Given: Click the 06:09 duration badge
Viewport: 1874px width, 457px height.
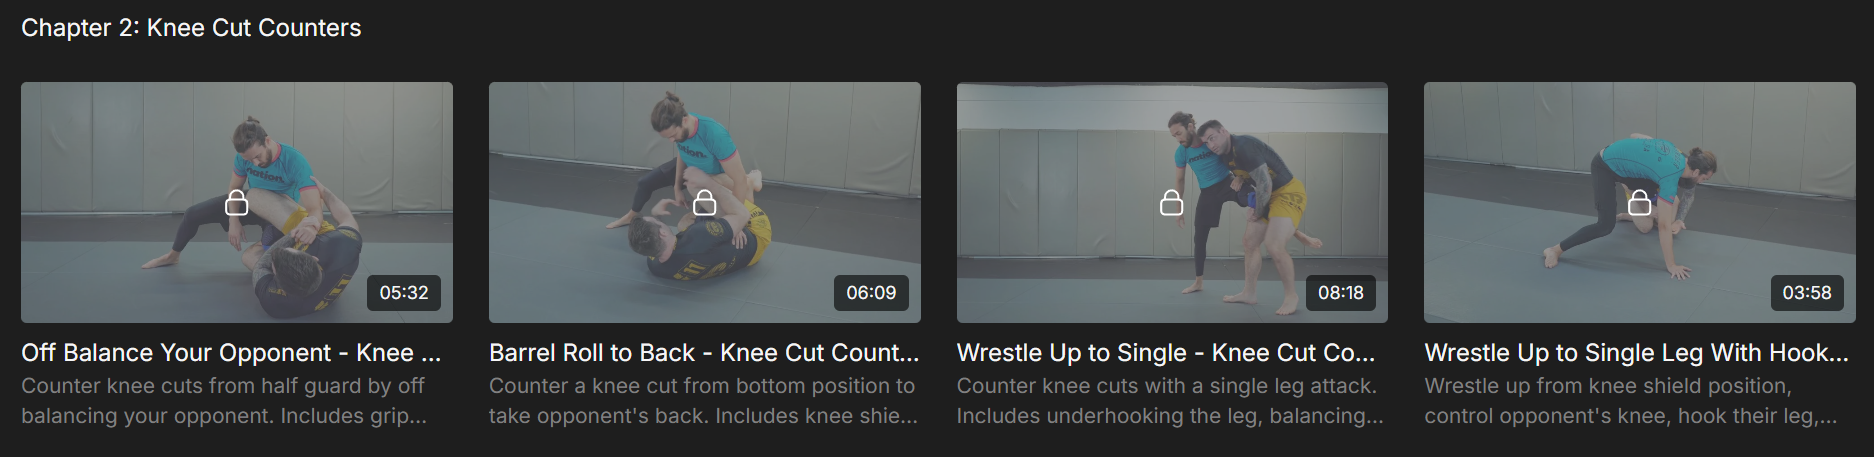Looking at the screenshot, I should coord(871,293).
